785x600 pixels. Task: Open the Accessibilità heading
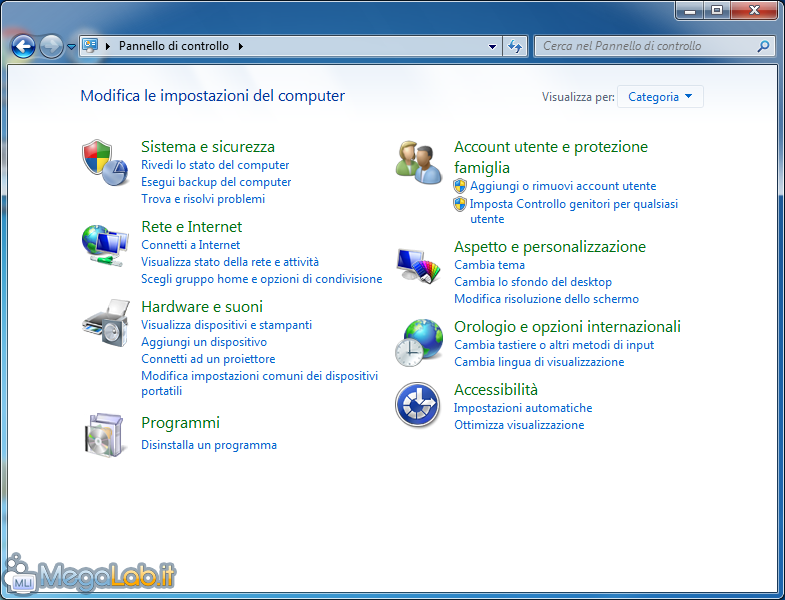click(x=496, y=390)
